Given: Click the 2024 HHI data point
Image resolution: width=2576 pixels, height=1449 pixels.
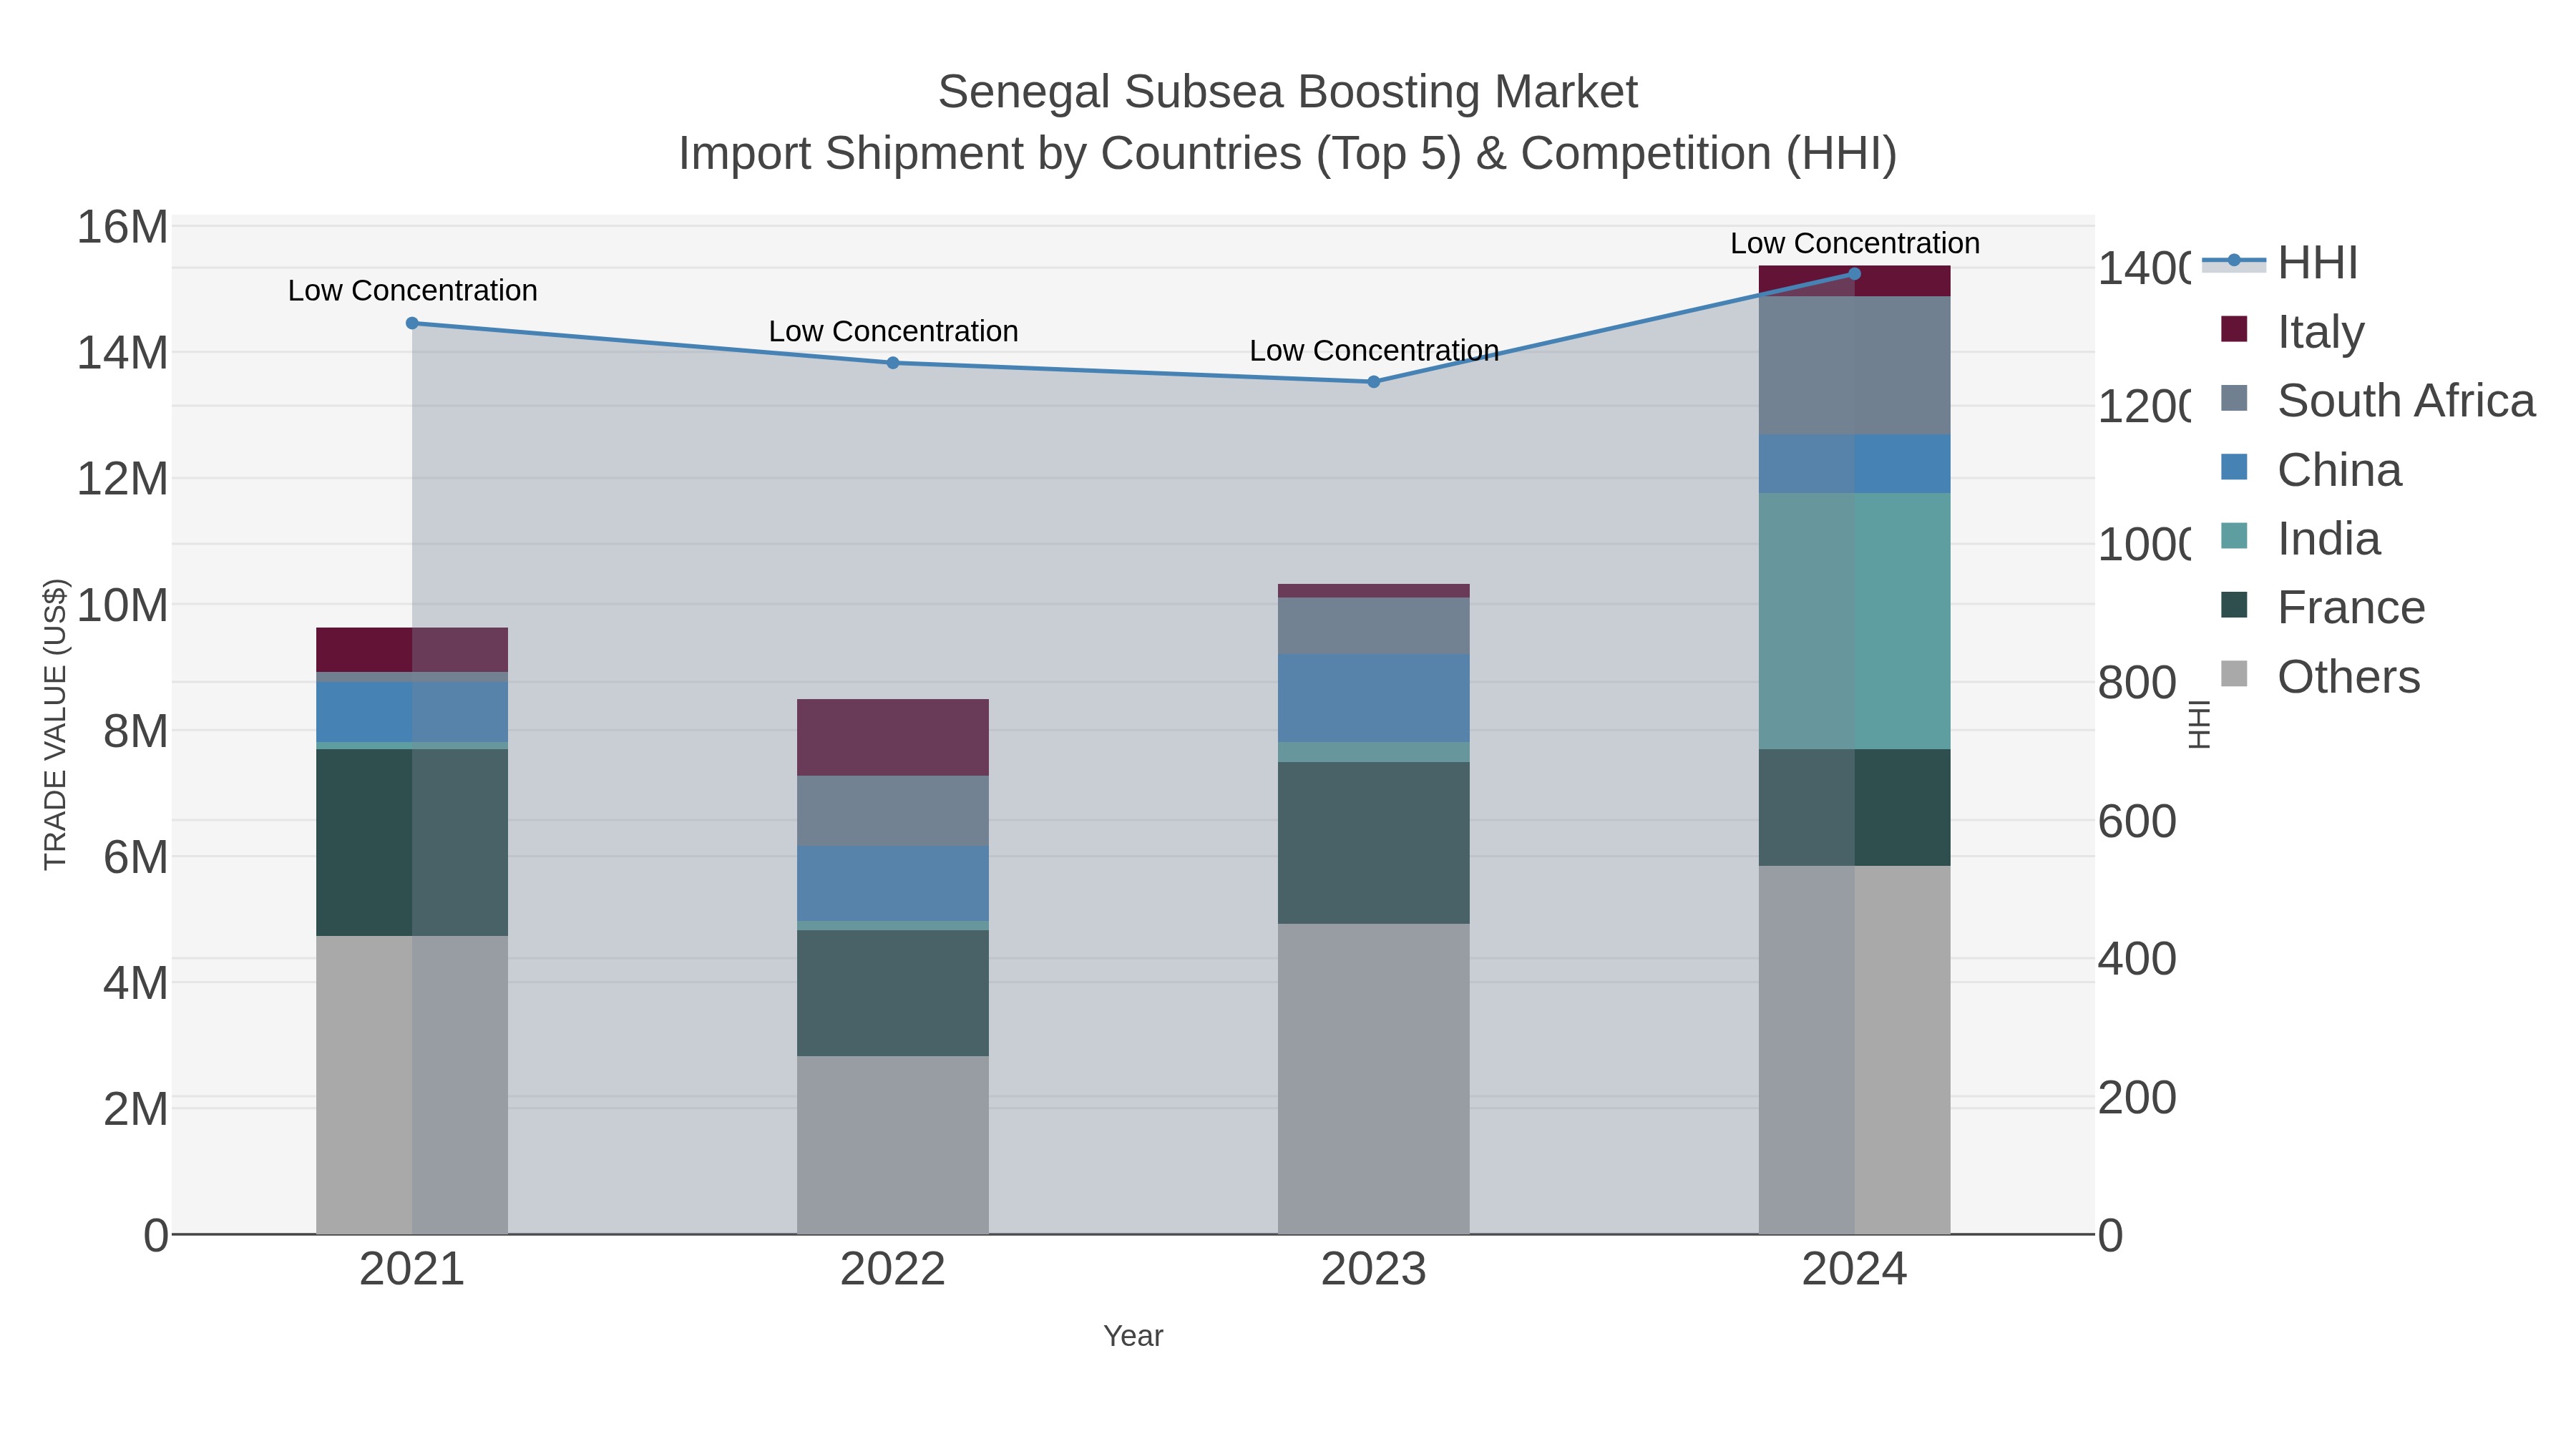Looking at the screenshot, I should click(1855, 274).
